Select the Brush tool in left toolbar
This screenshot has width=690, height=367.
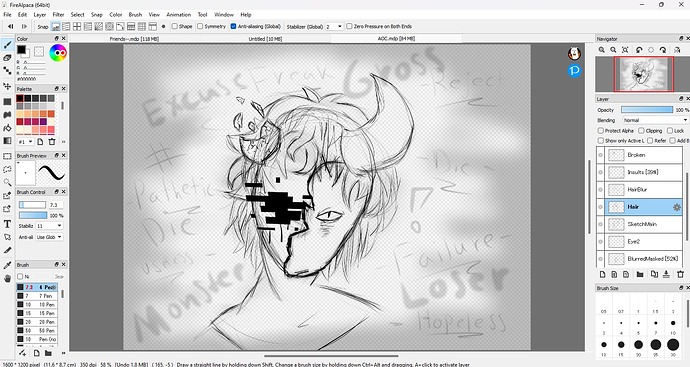[7, 45]
